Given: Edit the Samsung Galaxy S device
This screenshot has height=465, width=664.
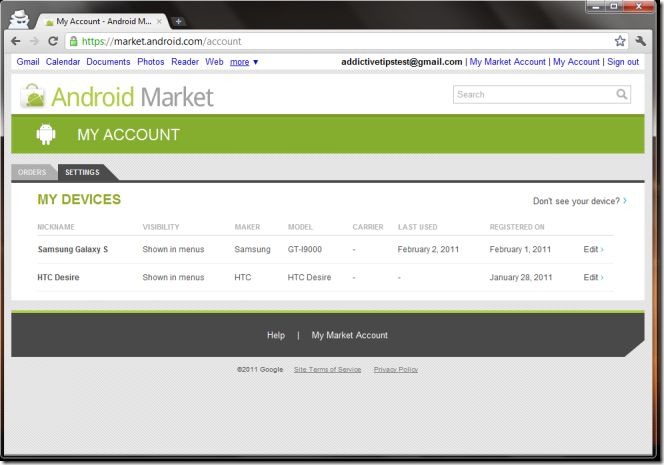Looking at the screenshot, I should 593,249.
